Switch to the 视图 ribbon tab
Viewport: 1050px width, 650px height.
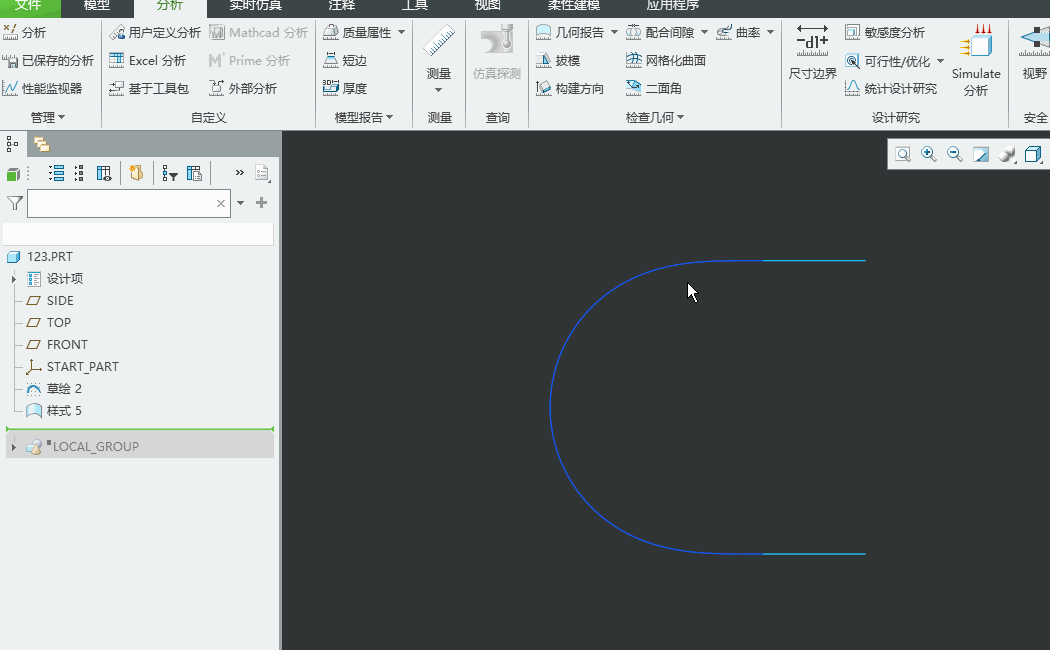[x=488, y=5]
